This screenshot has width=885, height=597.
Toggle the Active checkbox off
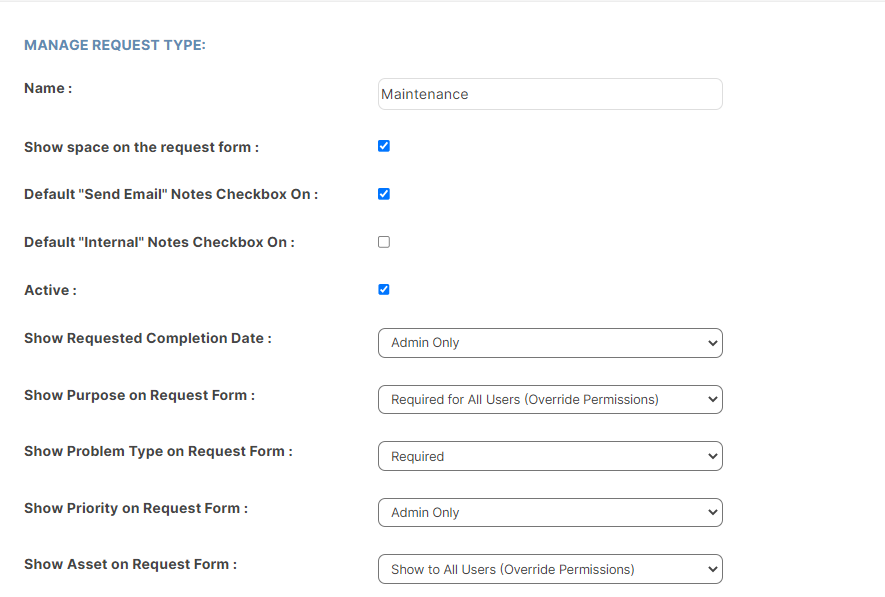click(384, 289)
